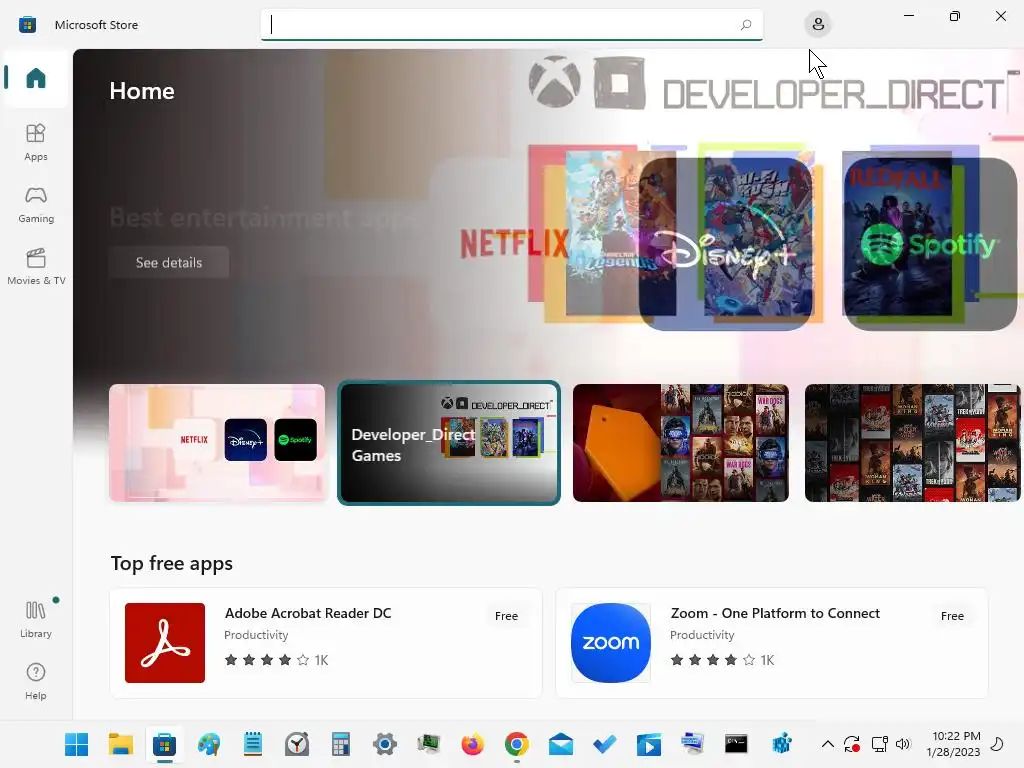Open Notepad from the taskbar
This screenshot has height=768, width=1024.
253,744
